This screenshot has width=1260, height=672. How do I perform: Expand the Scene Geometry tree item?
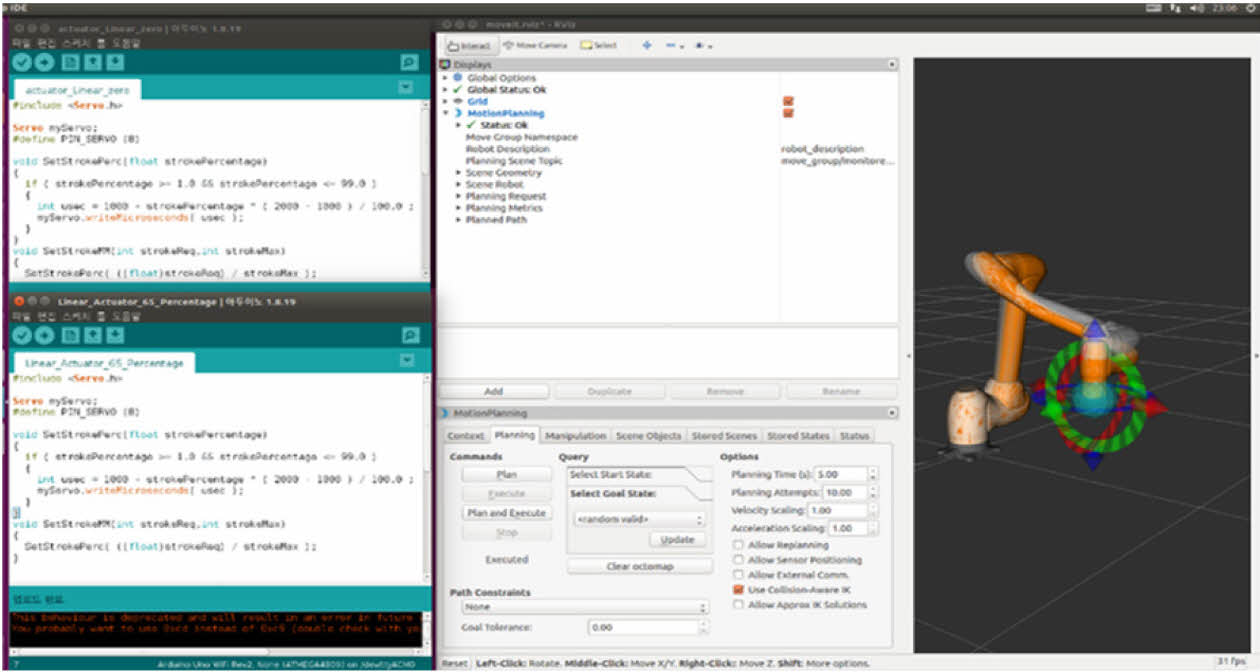pos(458,173)
